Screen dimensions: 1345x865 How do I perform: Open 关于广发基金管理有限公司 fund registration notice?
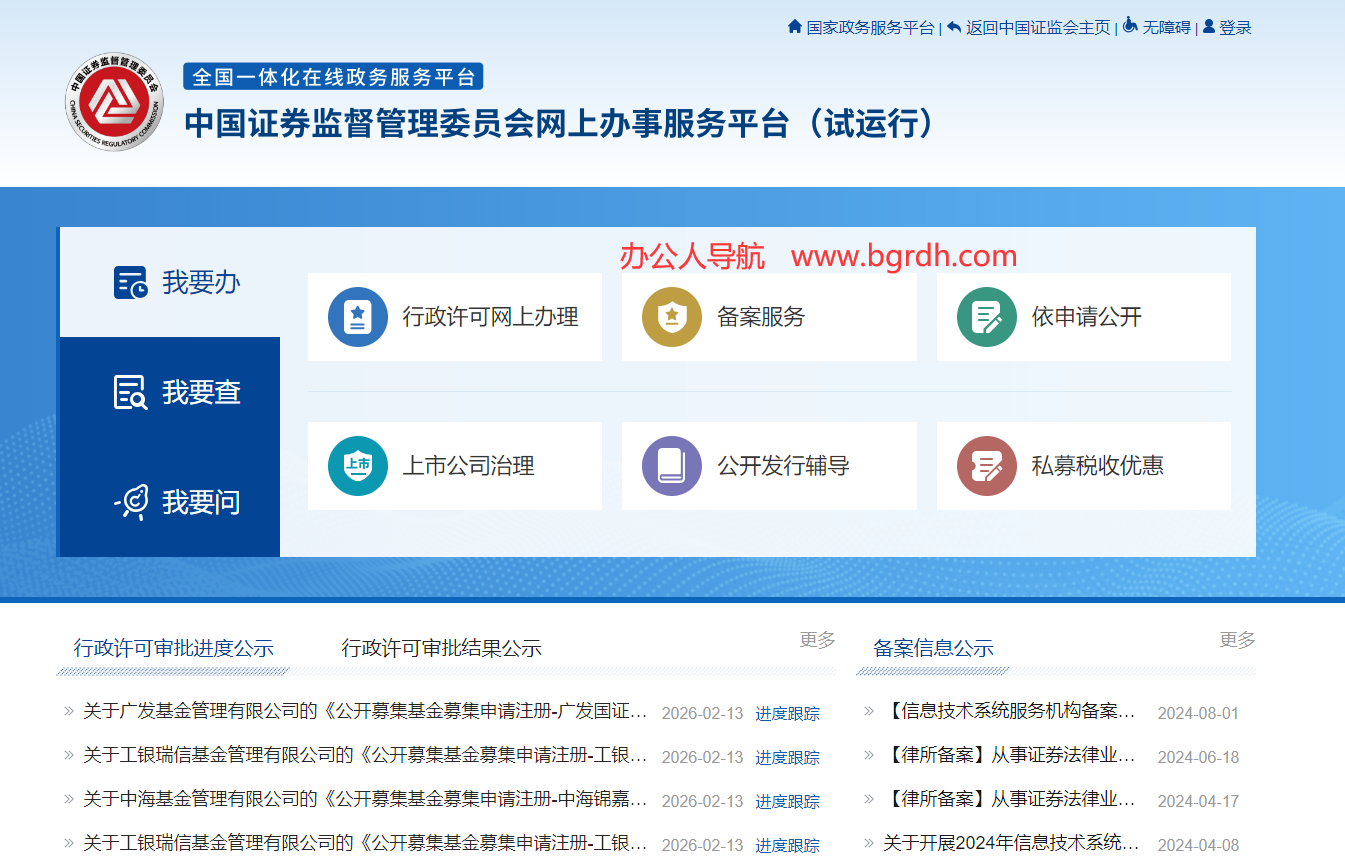coord(366,712)
